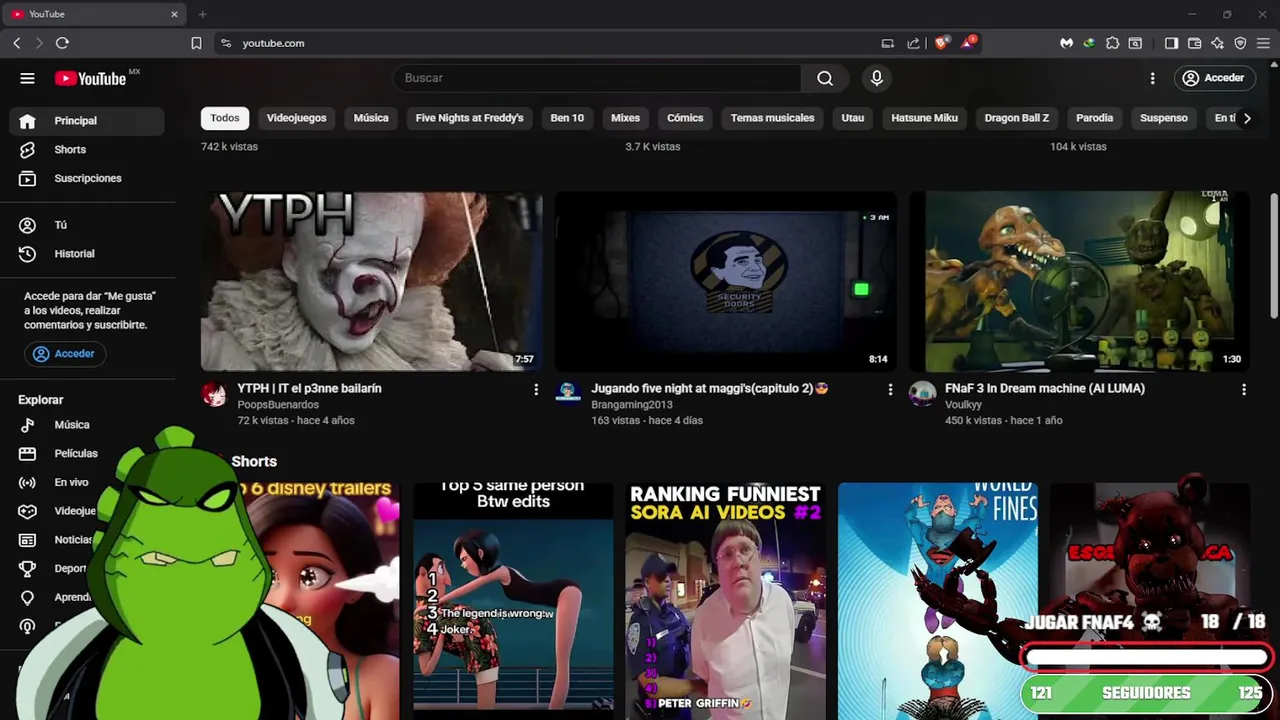This screenshot has width=1280, height=720.
Task: Open the browser extensions puzzle icon
Action: [1112, 43]
